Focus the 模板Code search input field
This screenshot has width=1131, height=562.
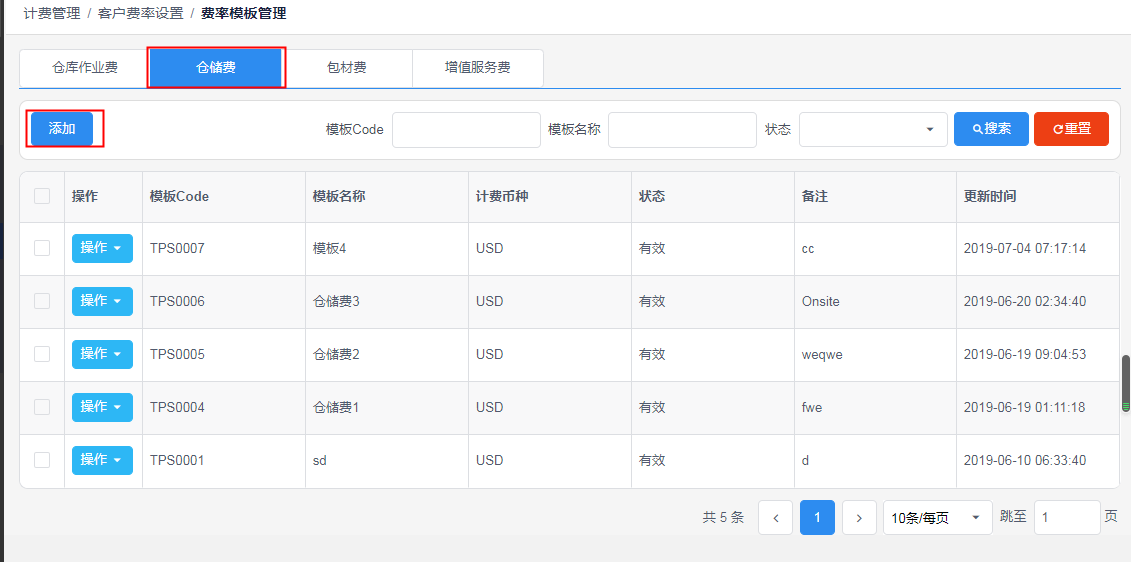466,130
